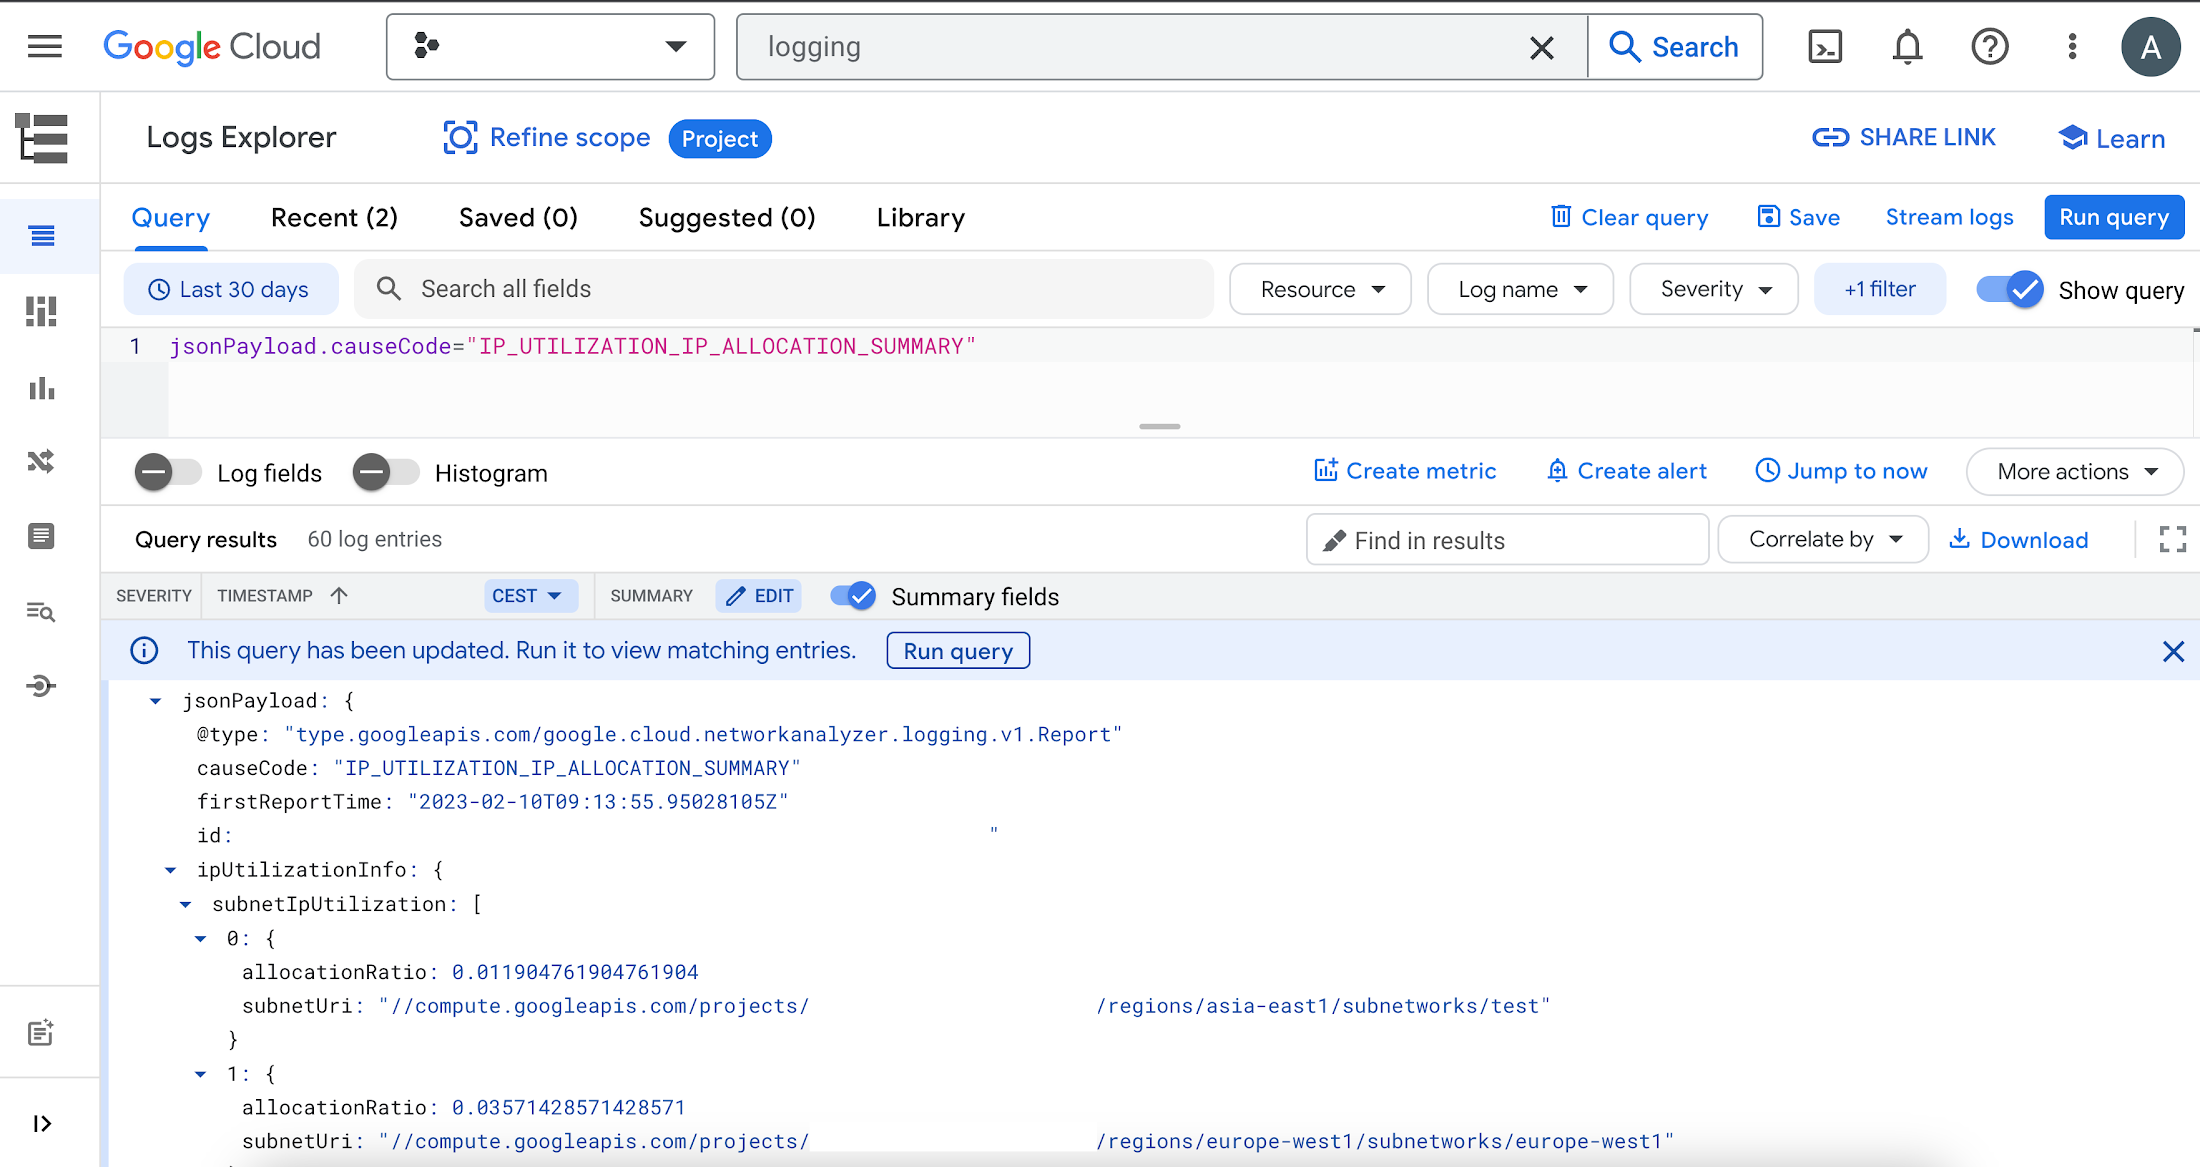Open the Resource filter dropdown

click(1320, 289)
